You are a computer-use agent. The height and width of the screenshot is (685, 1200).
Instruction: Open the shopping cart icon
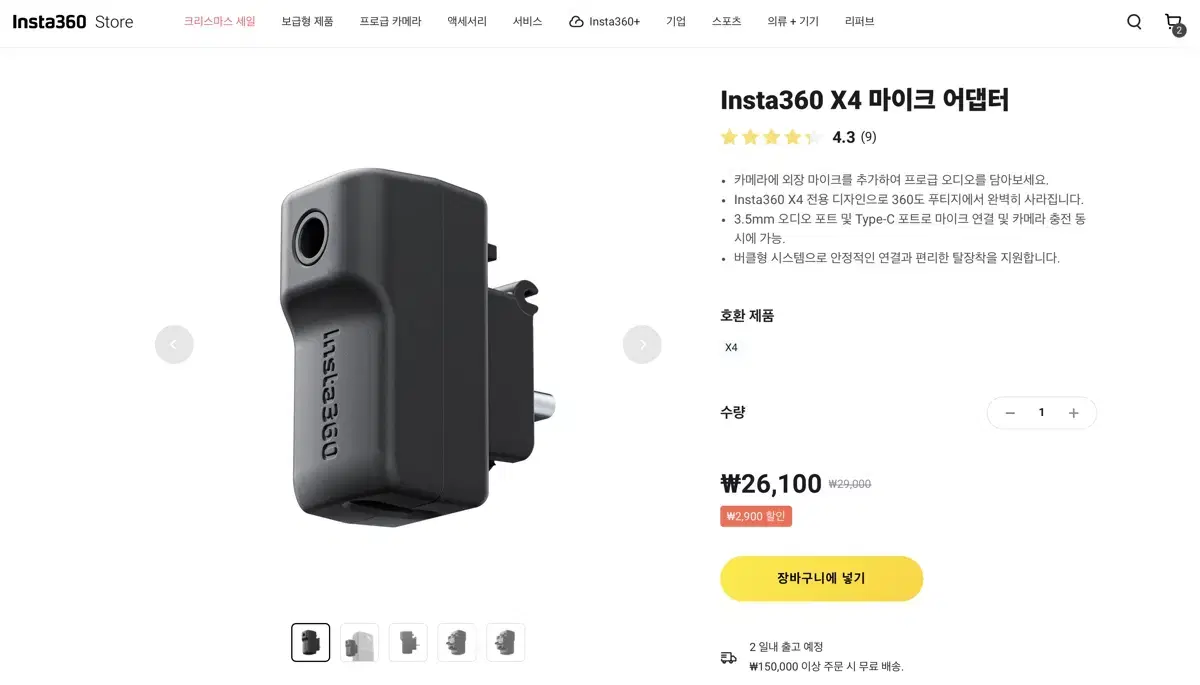[x=1174, y=23]
